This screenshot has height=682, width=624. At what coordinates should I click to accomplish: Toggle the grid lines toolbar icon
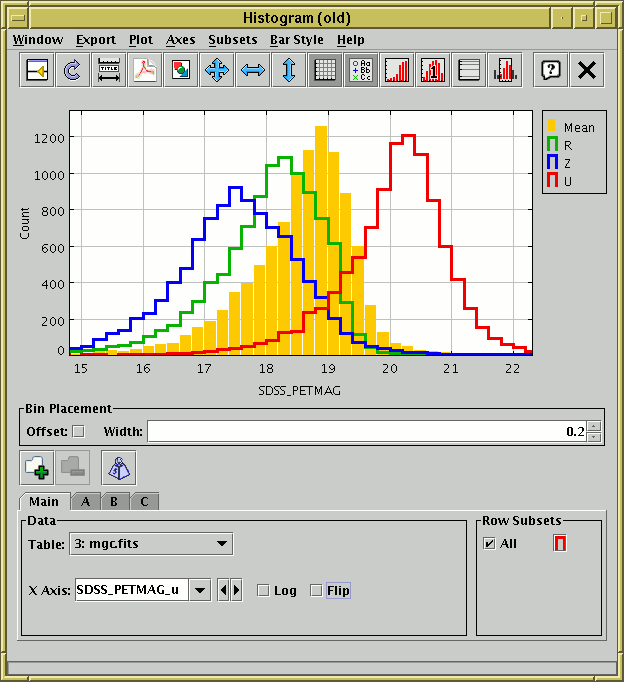coord(325,70)
